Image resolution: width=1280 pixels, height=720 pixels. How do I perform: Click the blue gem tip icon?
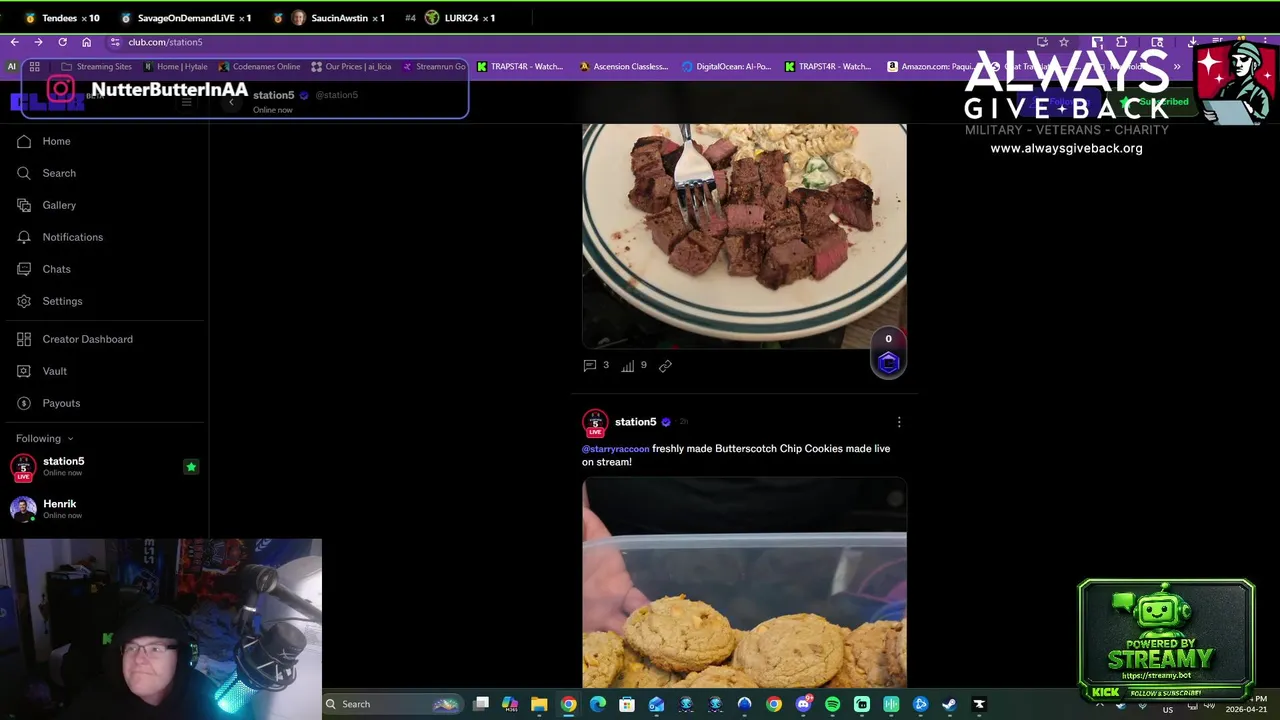888,363
